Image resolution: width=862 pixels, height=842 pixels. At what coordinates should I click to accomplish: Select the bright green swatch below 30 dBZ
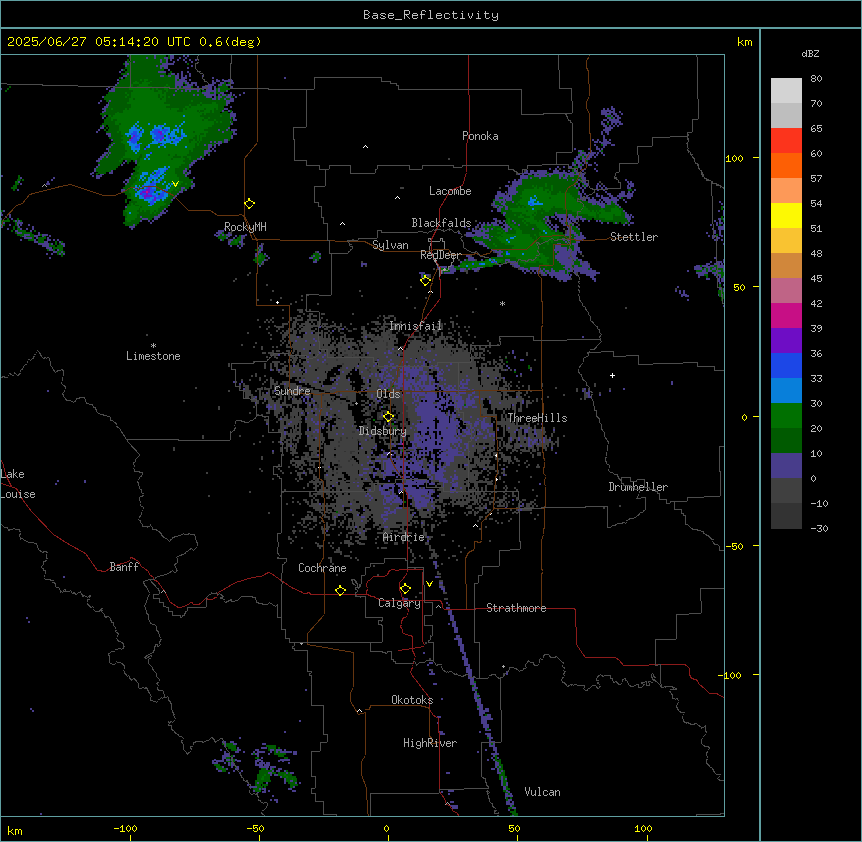786,416
